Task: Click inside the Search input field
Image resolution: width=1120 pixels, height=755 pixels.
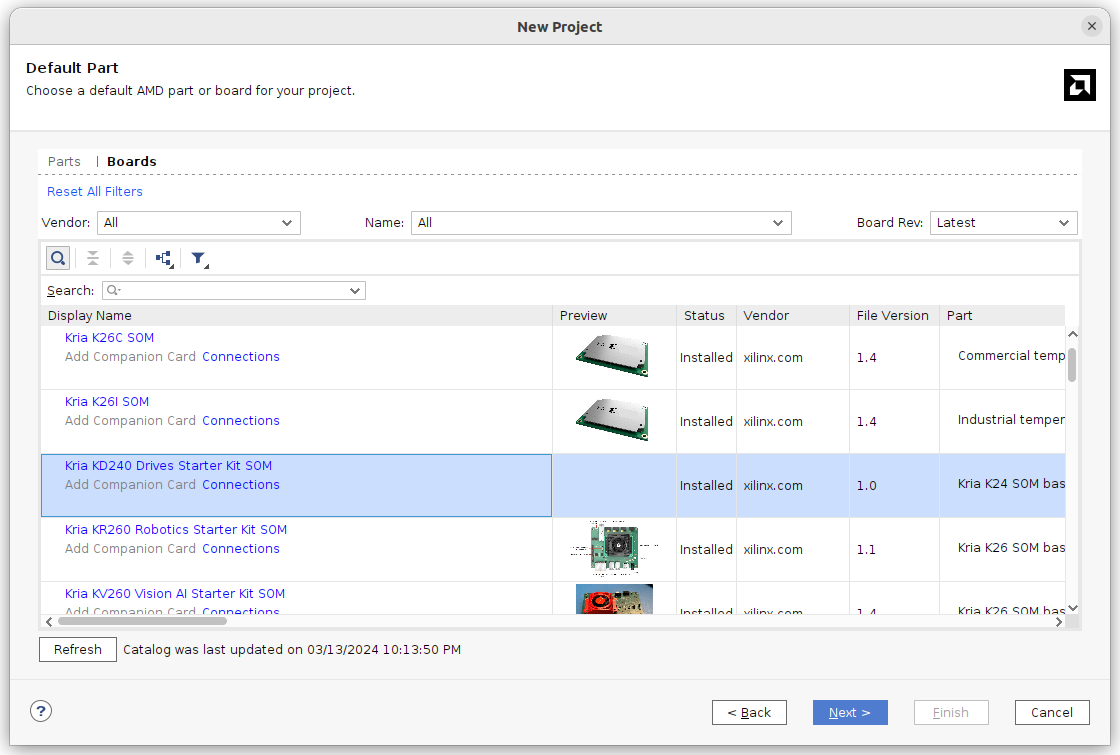Action: tap(234, 291)
